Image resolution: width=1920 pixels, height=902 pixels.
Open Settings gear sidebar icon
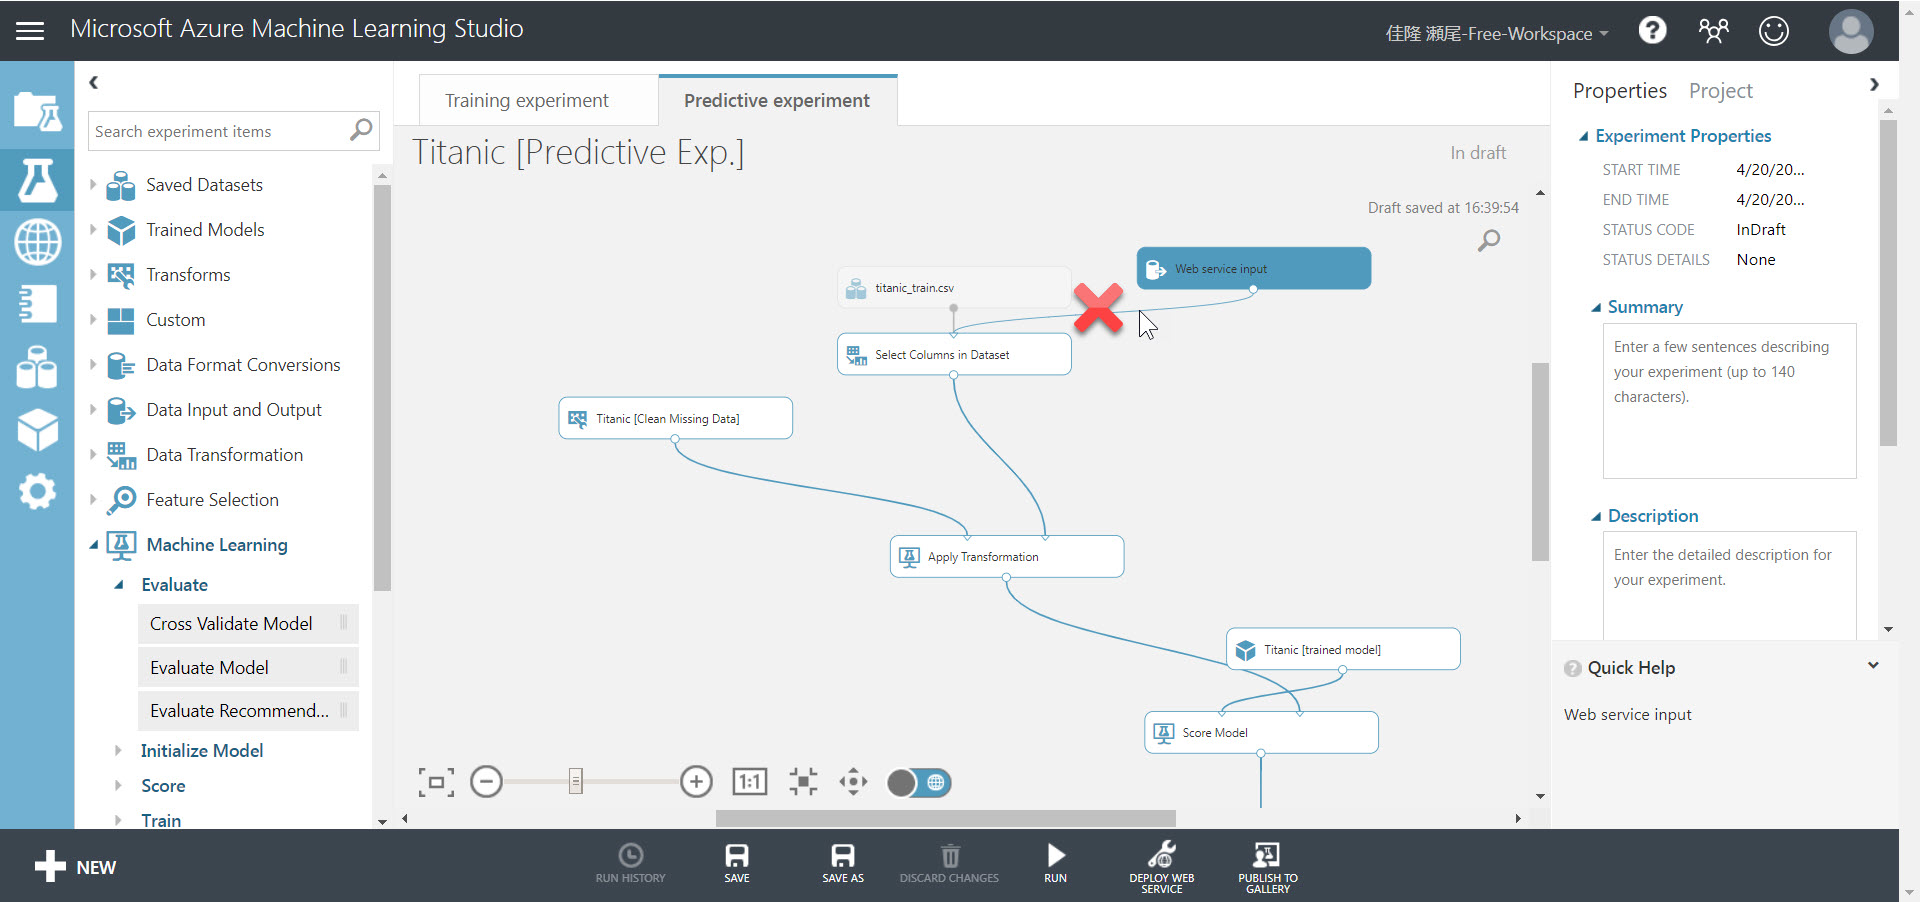(37, 492)
